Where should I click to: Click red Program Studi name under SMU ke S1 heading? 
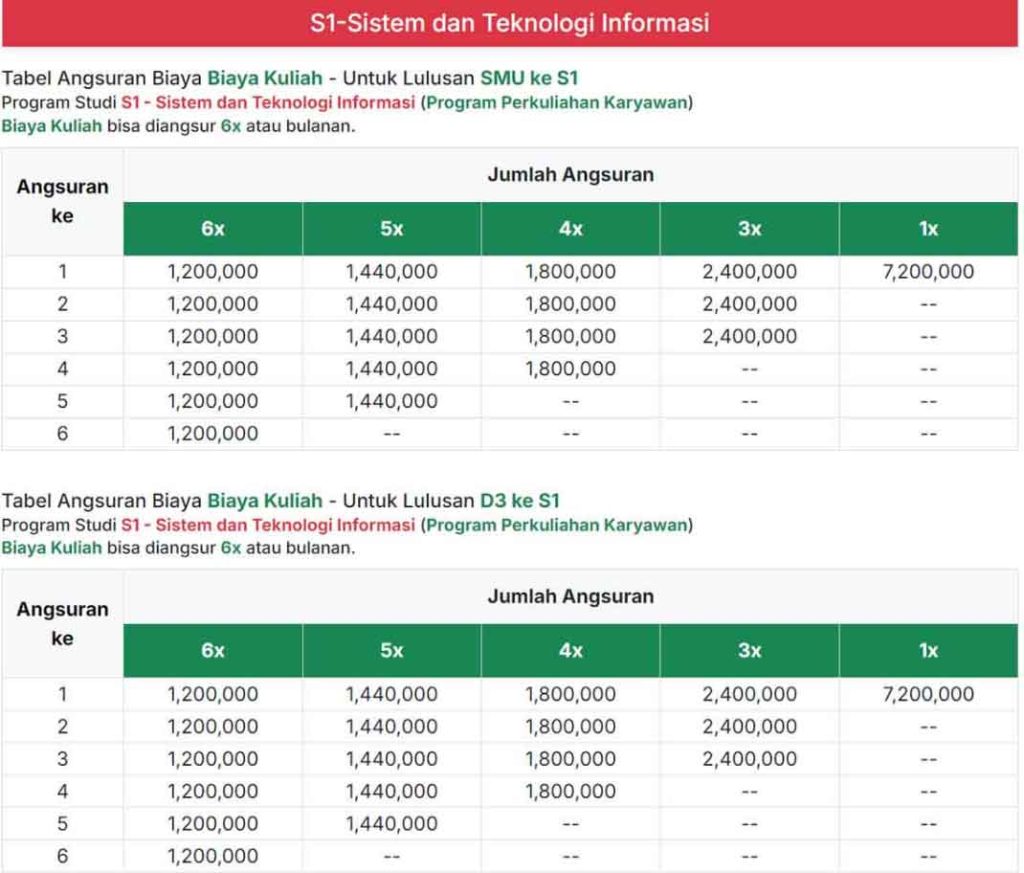tap(268, 103)
